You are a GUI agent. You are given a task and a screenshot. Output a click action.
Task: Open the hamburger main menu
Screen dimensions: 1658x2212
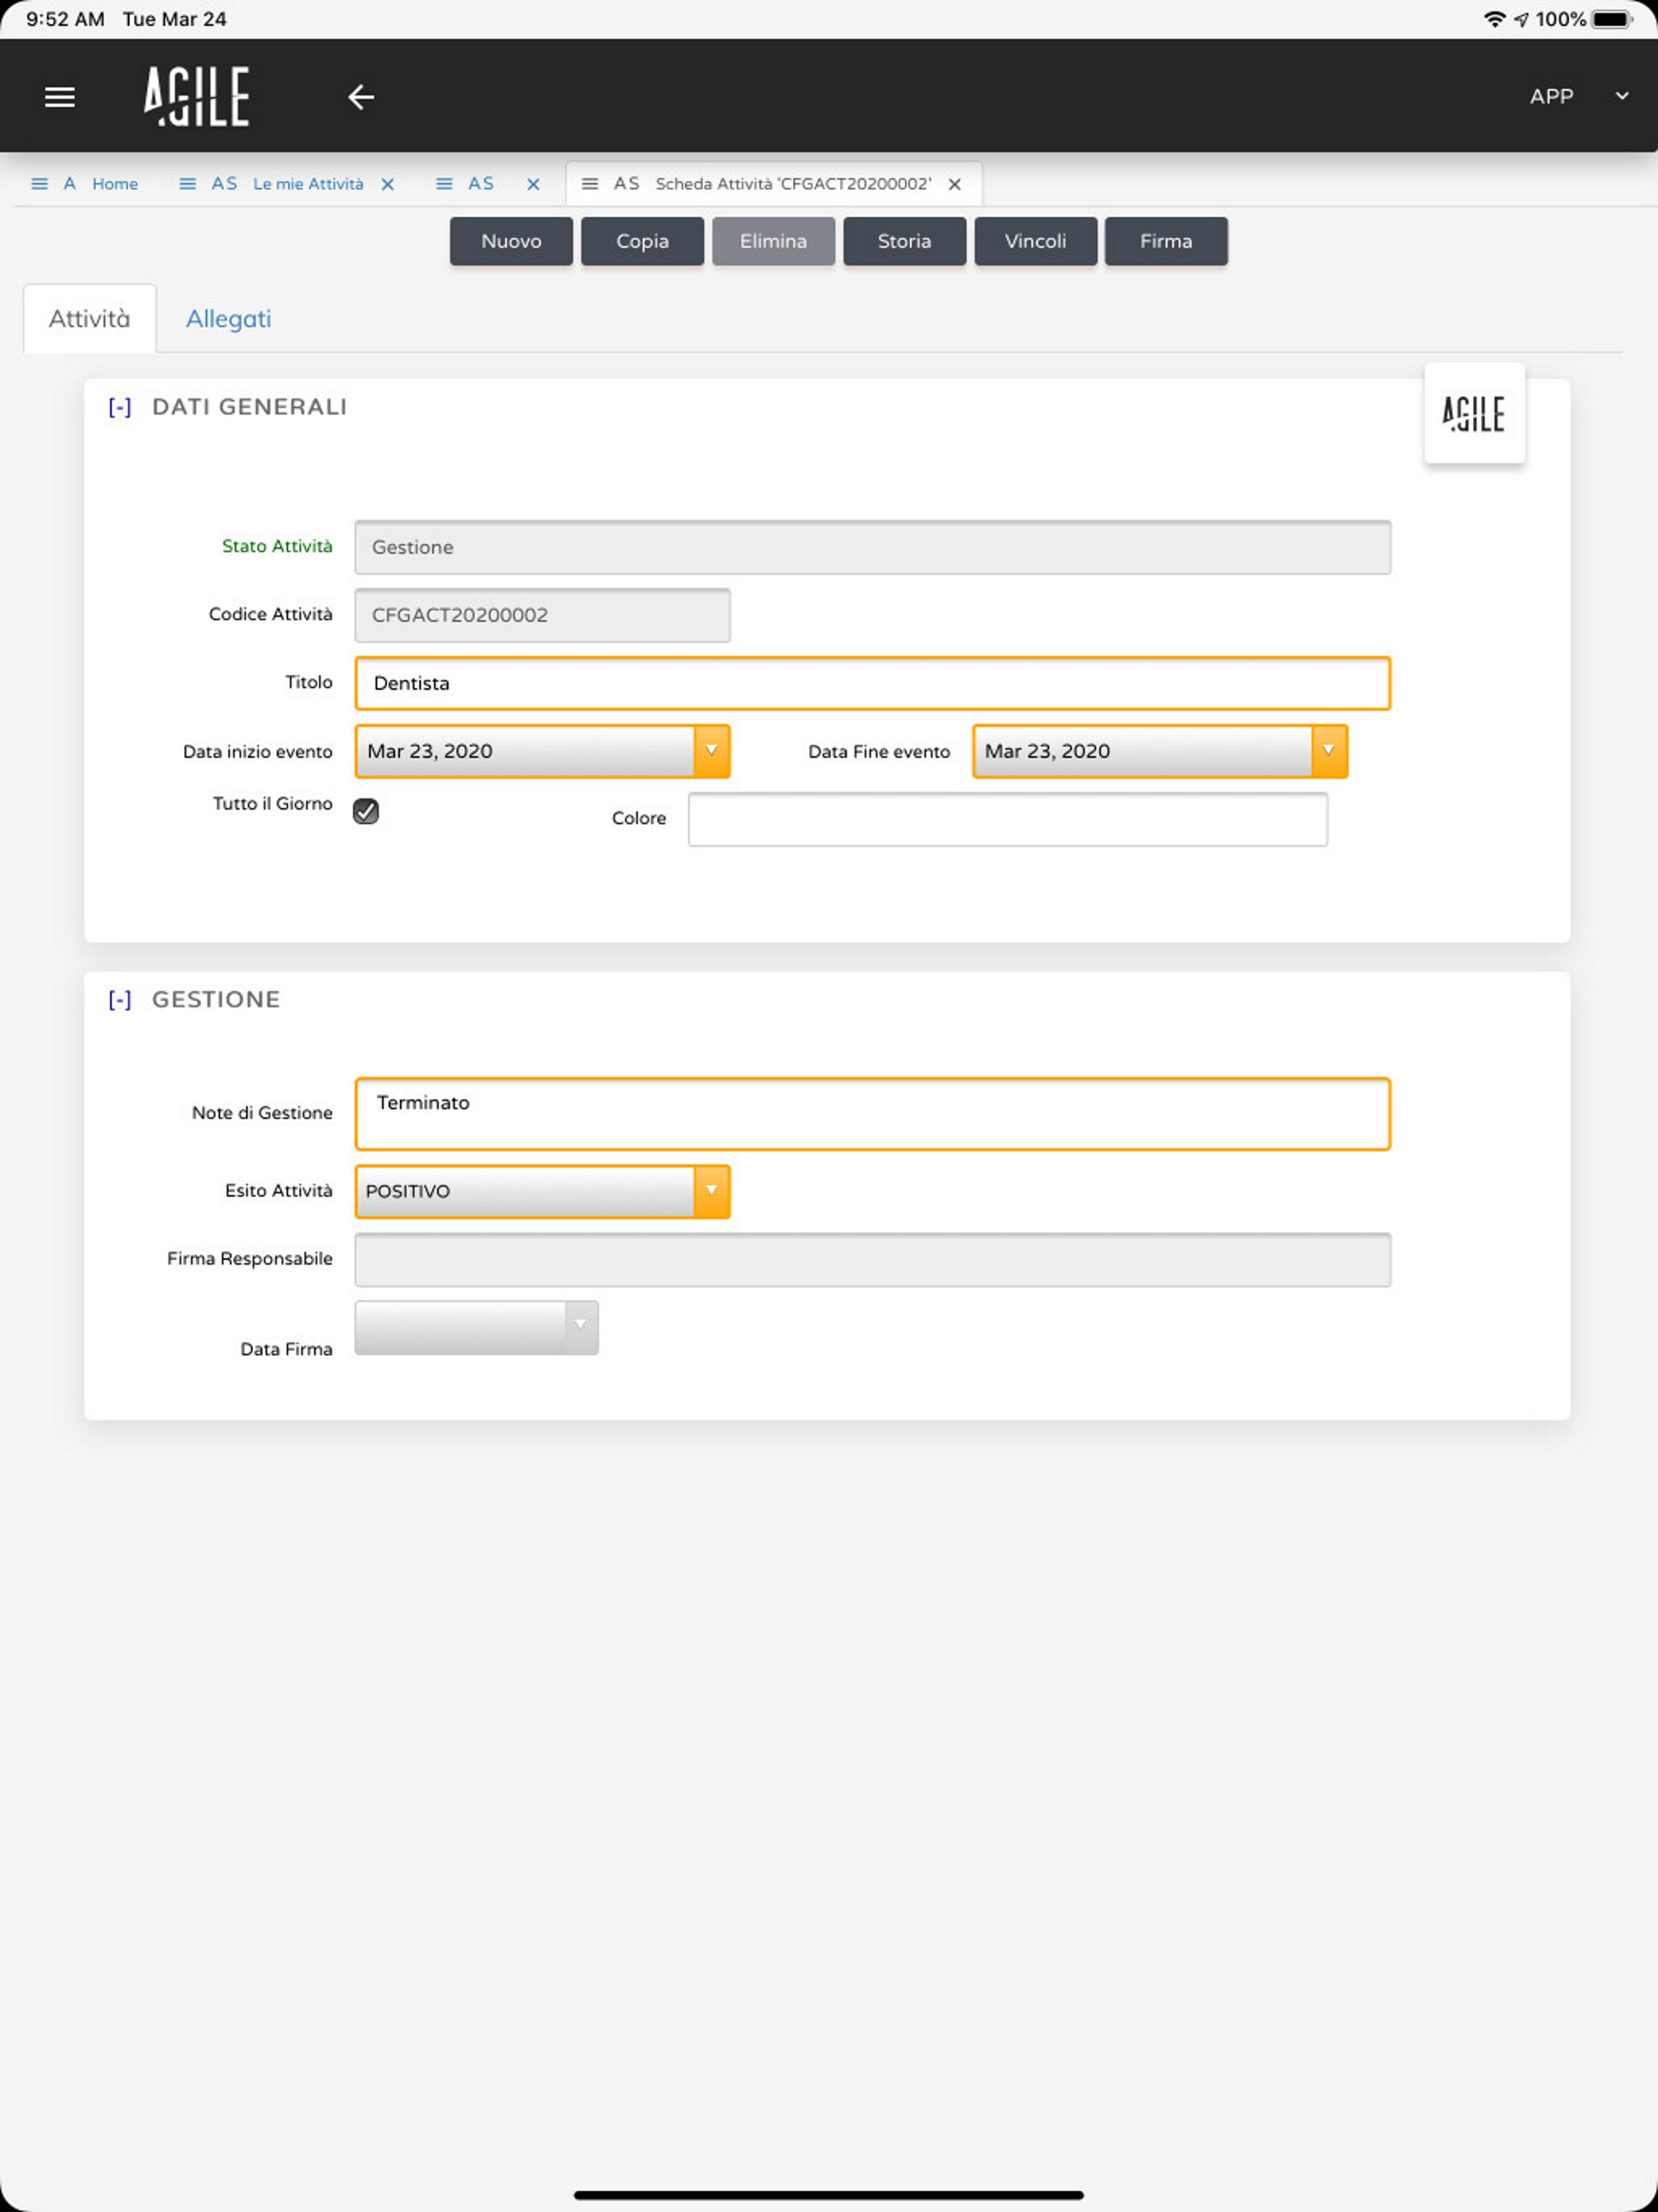(x=60, y=97)
